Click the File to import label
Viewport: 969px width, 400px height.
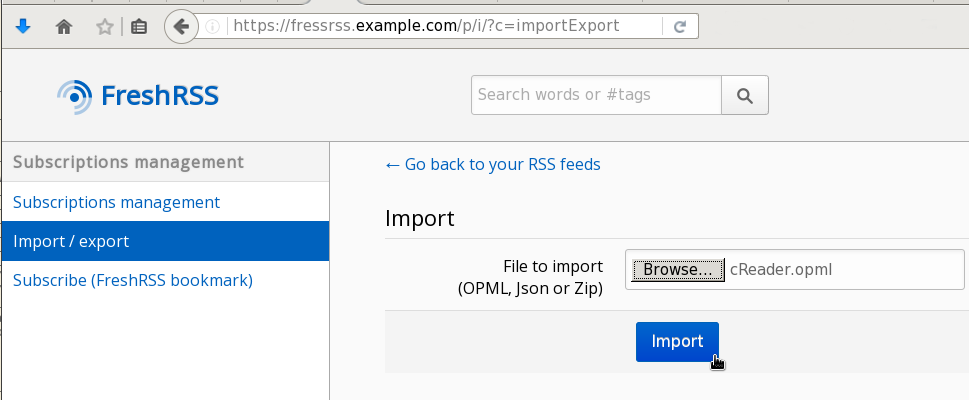[x=553, y=266]
